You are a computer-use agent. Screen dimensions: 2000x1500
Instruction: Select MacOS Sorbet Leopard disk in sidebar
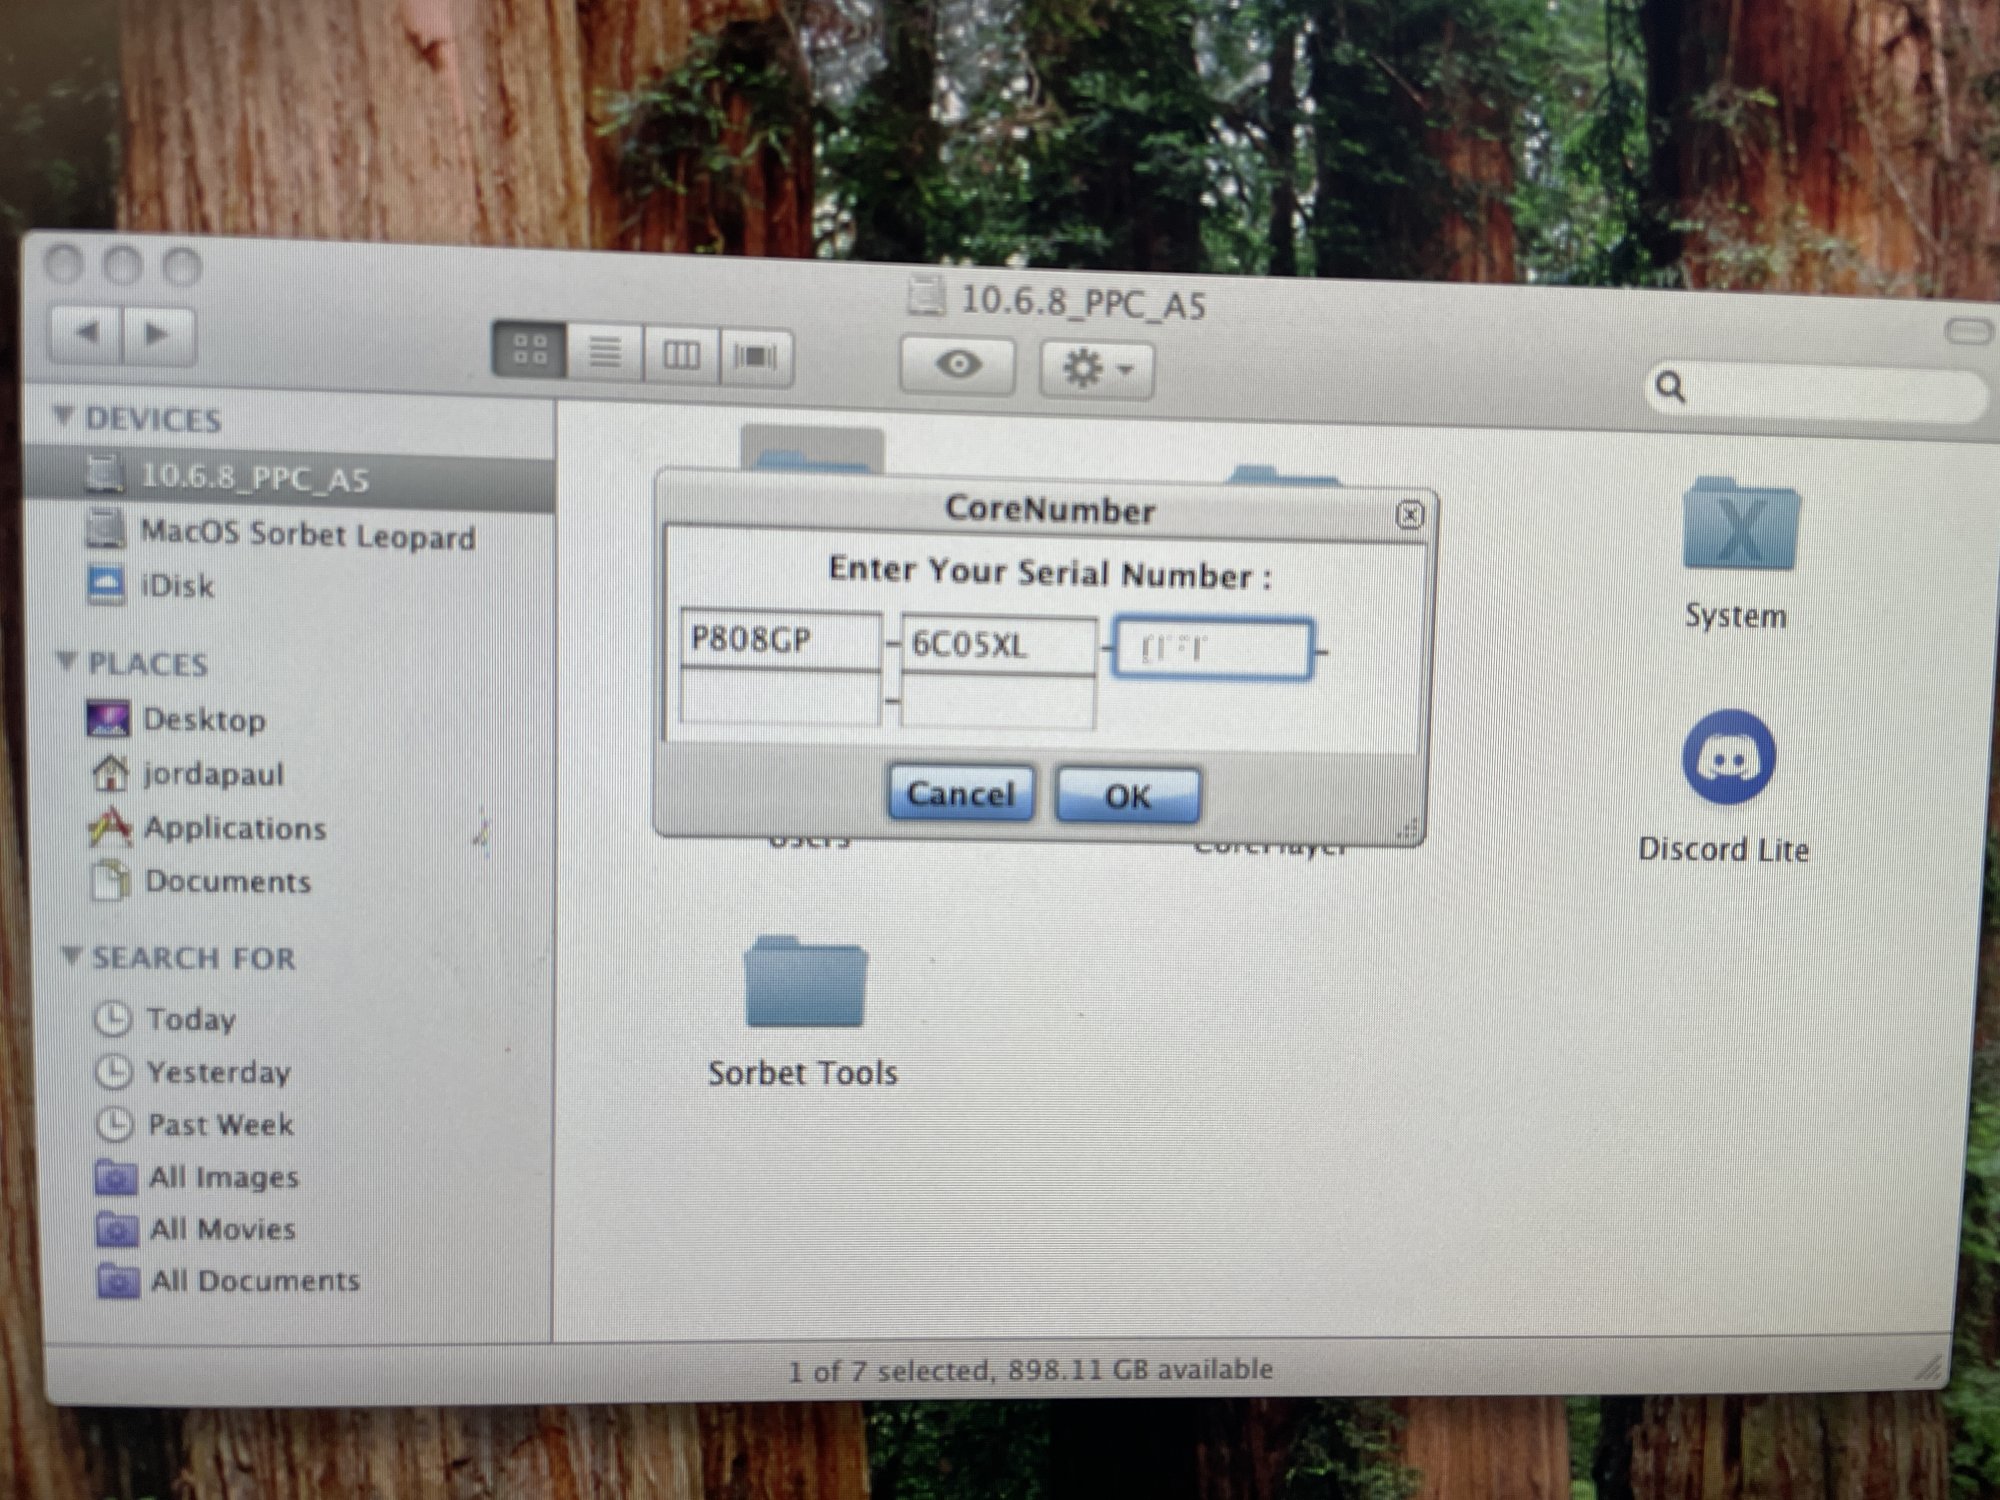pos(306,534)
